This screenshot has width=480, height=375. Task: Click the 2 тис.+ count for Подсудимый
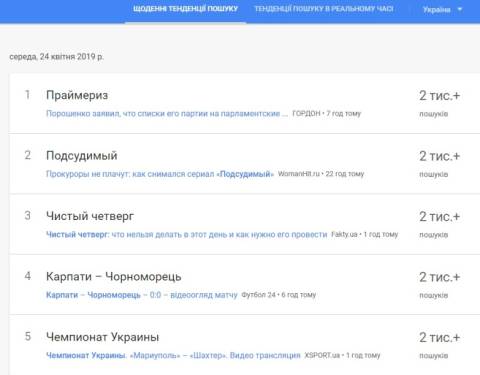pos(440,156)
